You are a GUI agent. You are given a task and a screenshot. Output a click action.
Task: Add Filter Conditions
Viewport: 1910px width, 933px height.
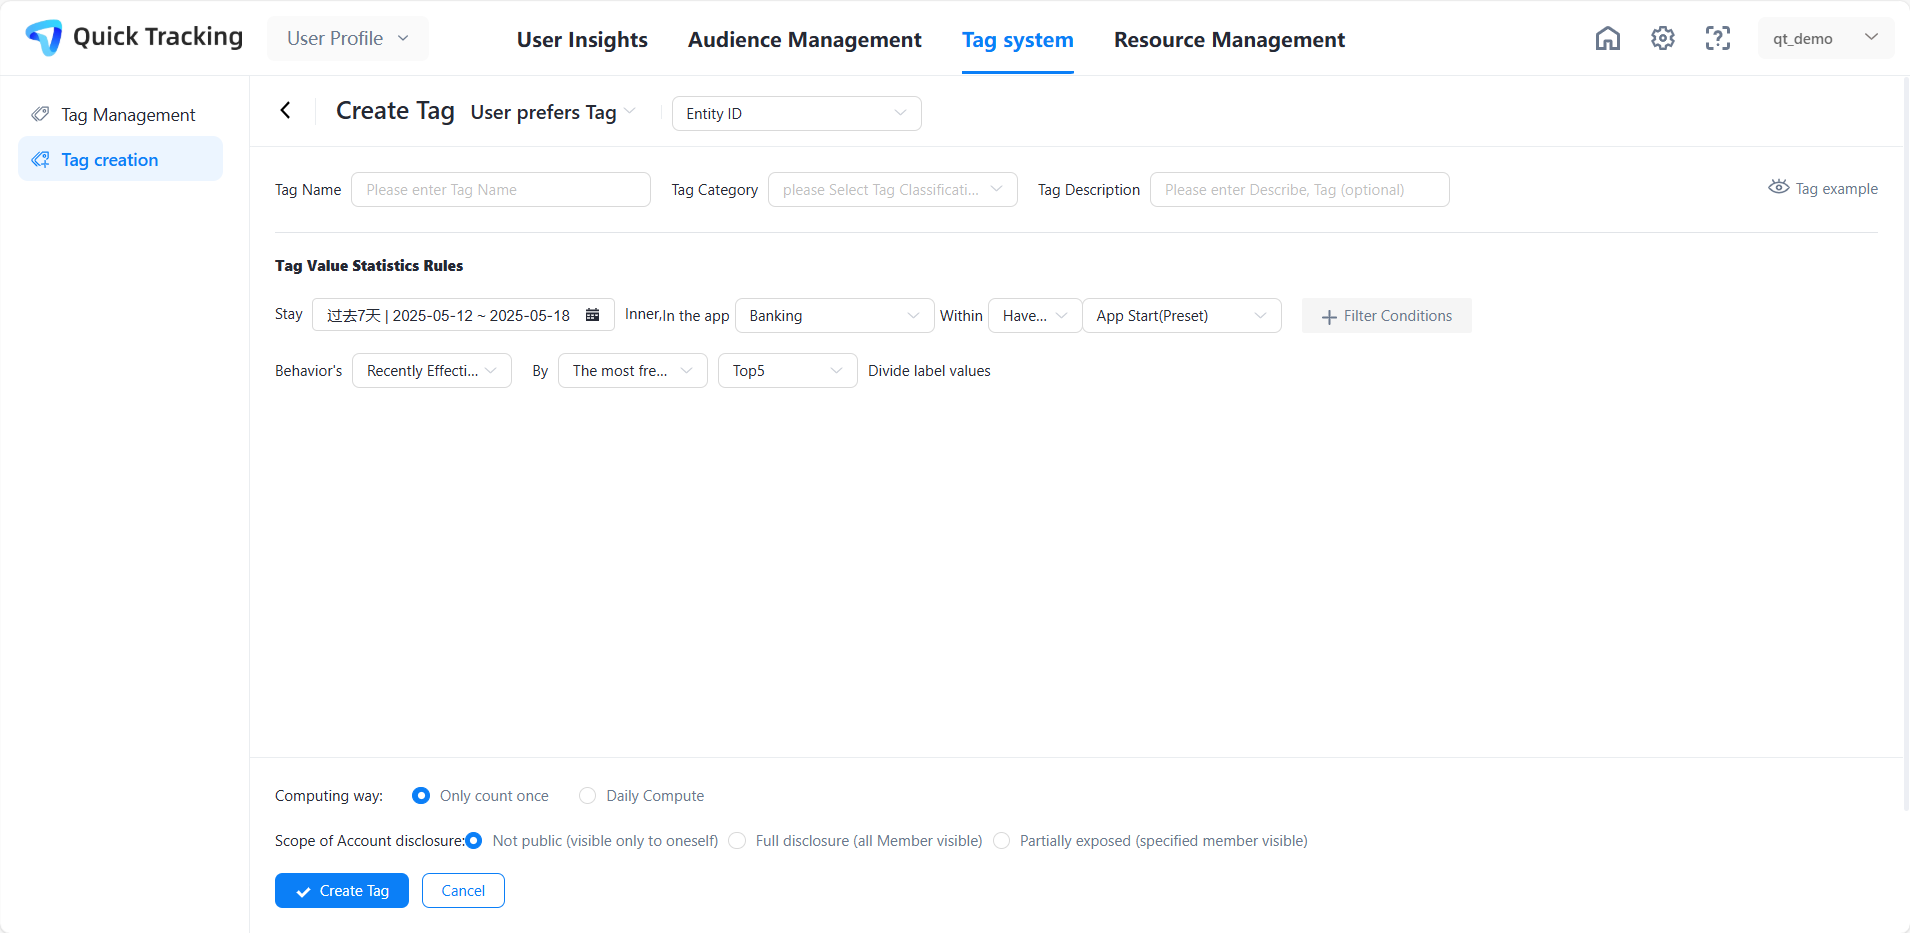pos(1387,316)
